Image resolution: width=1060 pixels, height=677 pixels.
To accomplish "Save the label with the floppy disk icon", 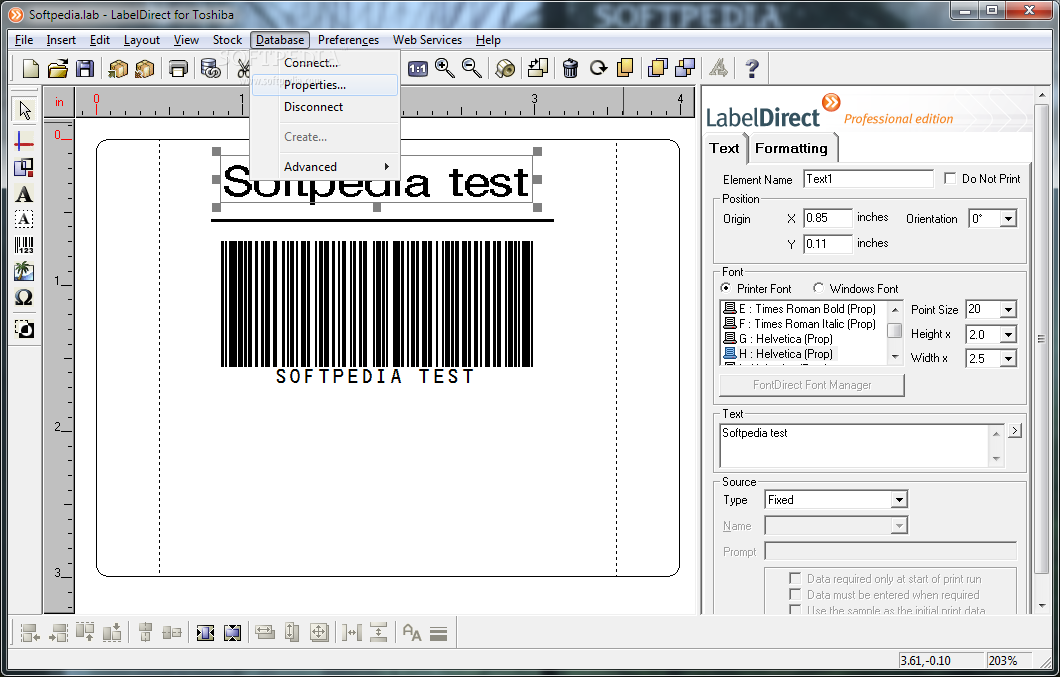I will click(x=85, y=68).
